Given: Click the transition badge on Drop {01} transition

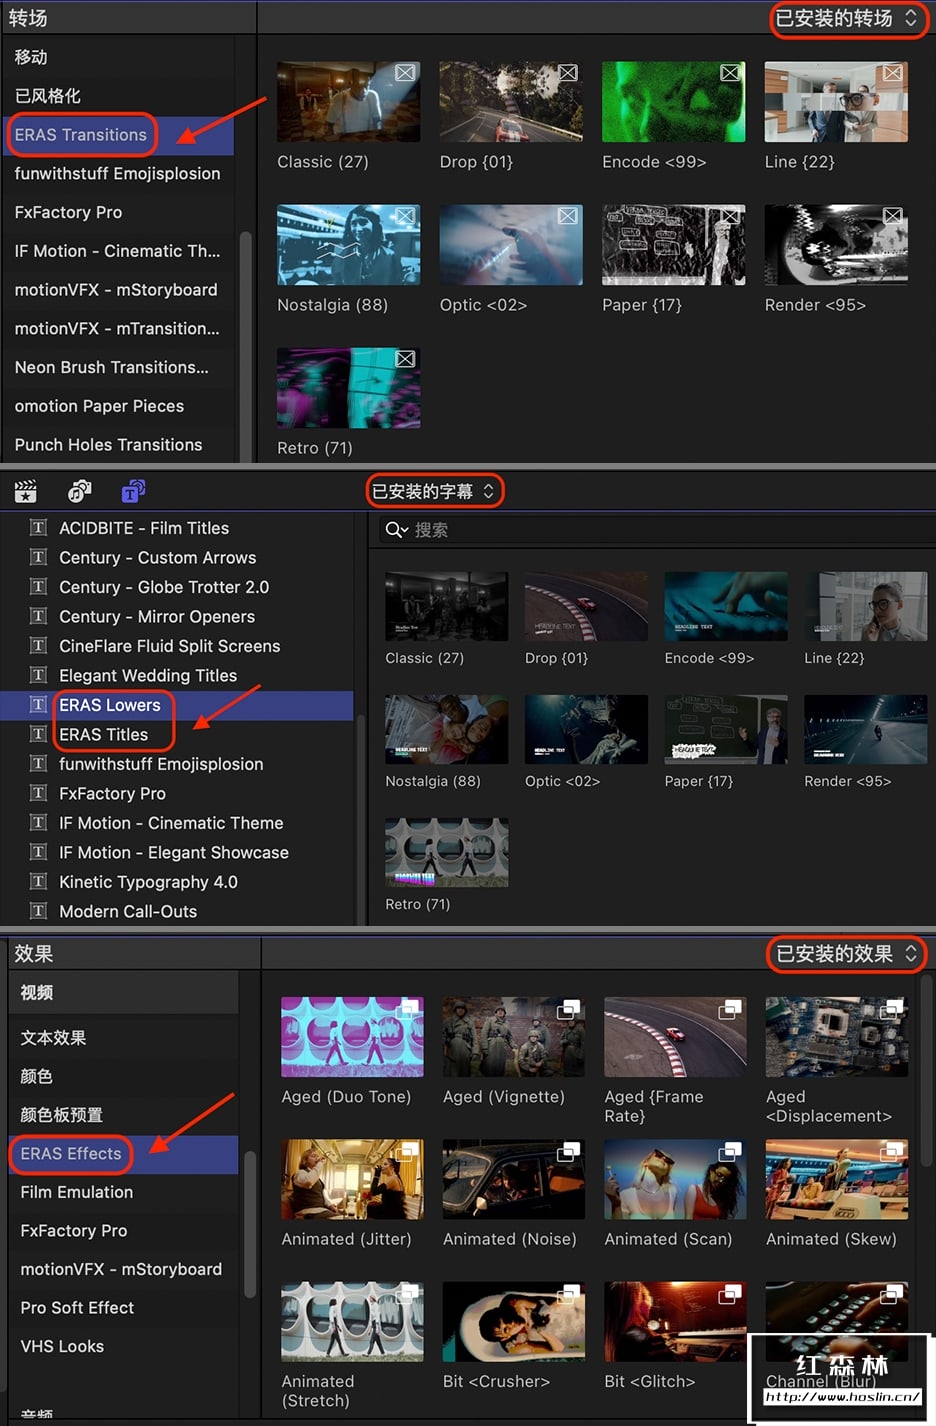Looking at the screenshot, I should click(x=568, y=73).
